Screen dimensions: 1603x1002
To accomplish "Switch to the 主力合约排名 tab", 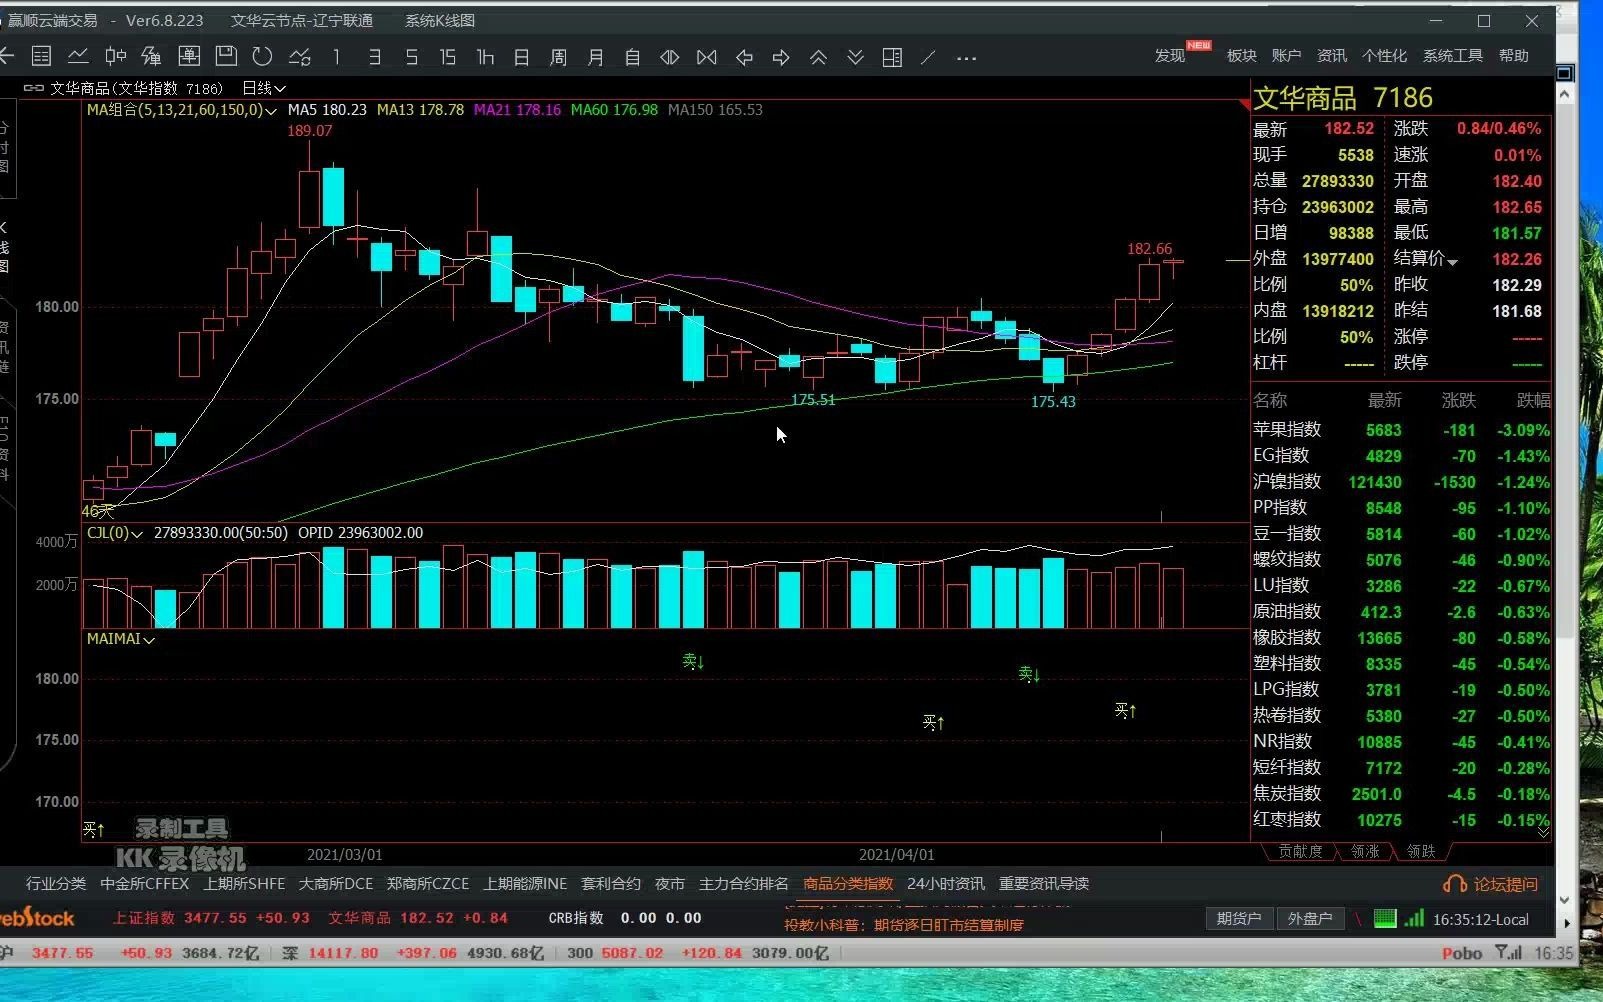I will click(x=744, y=884).
